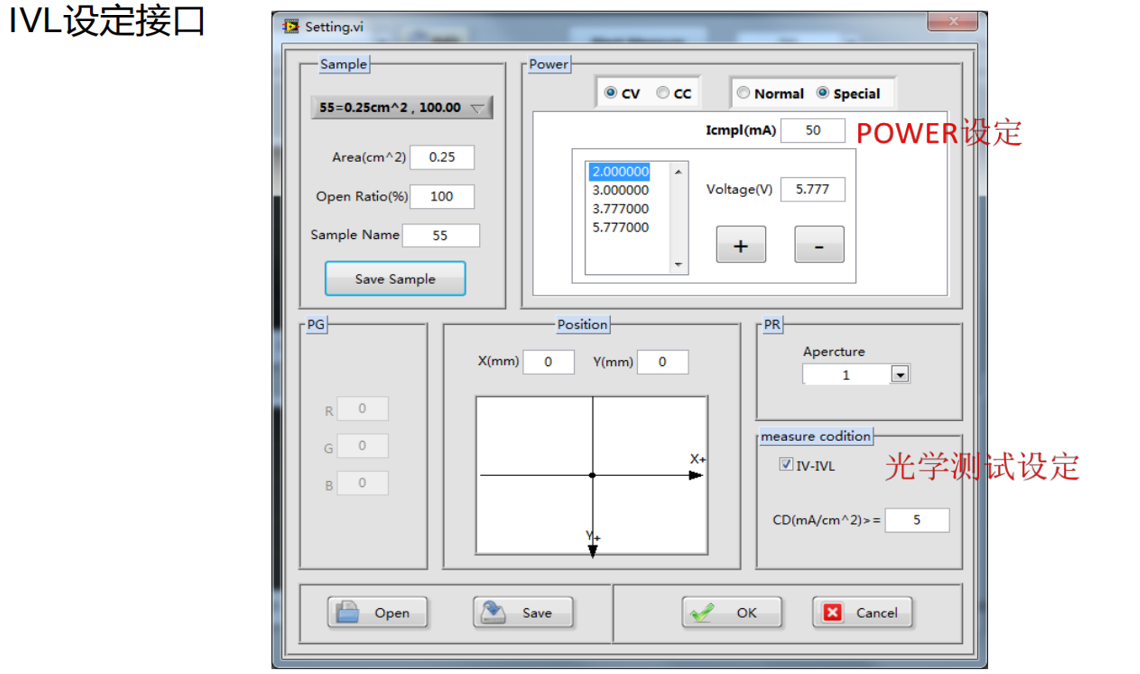
Task: Toggle the IV-IVL checkbox
Action: click(786, 465)
